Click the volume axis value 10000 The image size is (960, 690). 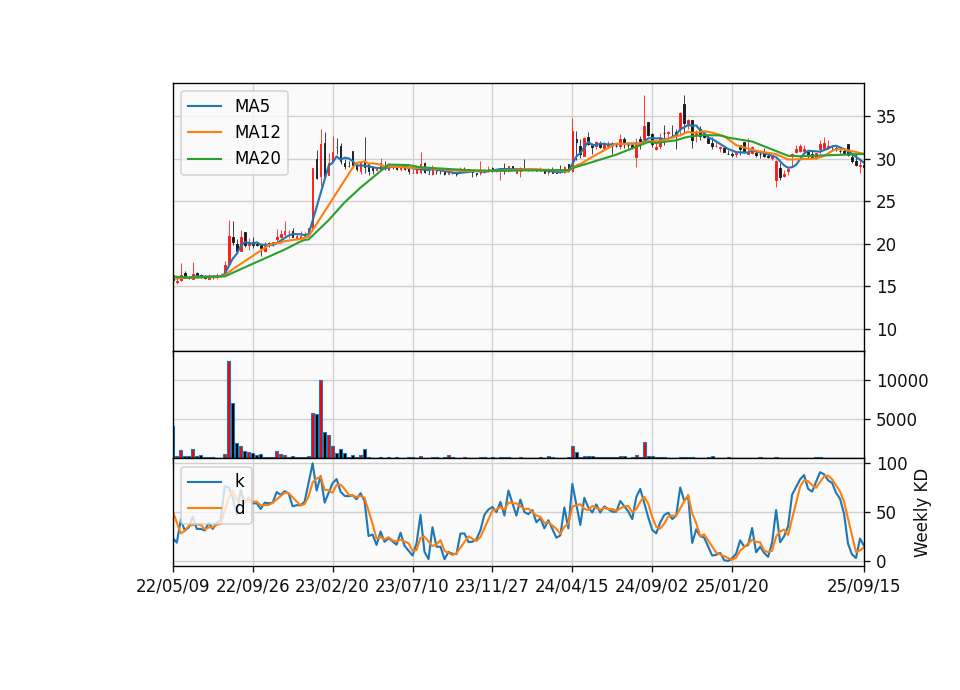coord(902,381)
